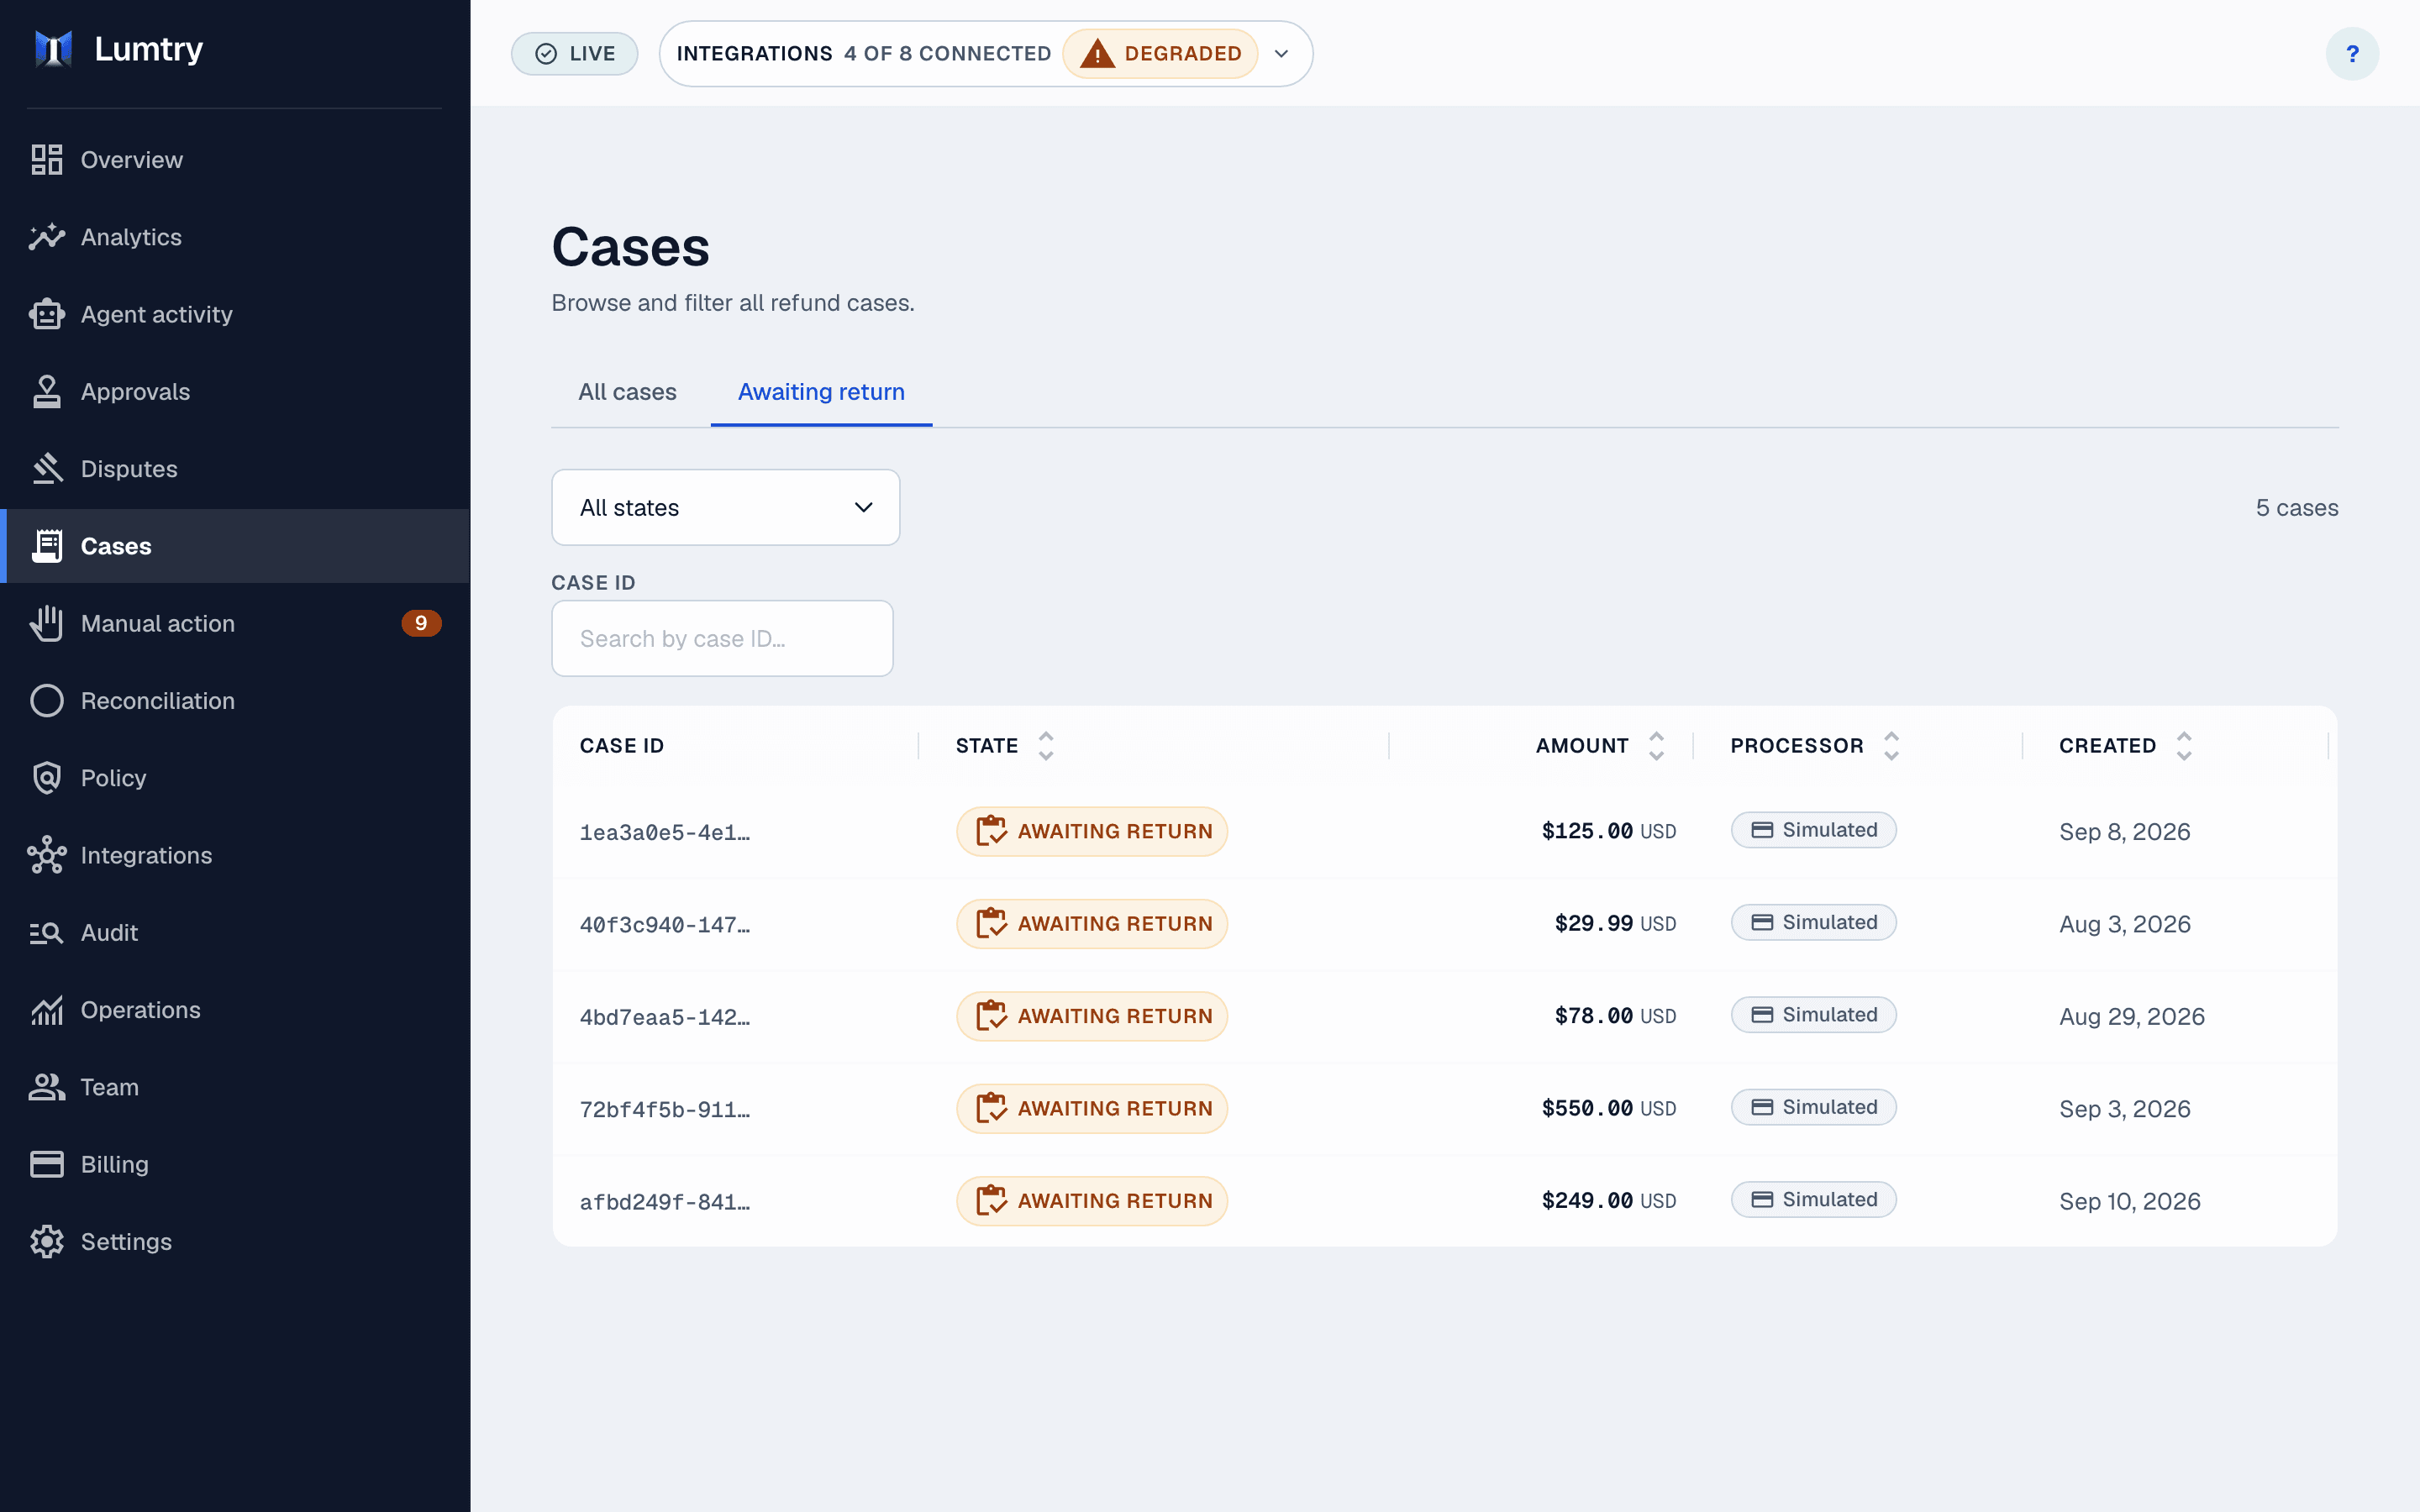The image size is (2420, 1512).
Task: Switch to the All cases tab
Action: [x=627, y=392]
